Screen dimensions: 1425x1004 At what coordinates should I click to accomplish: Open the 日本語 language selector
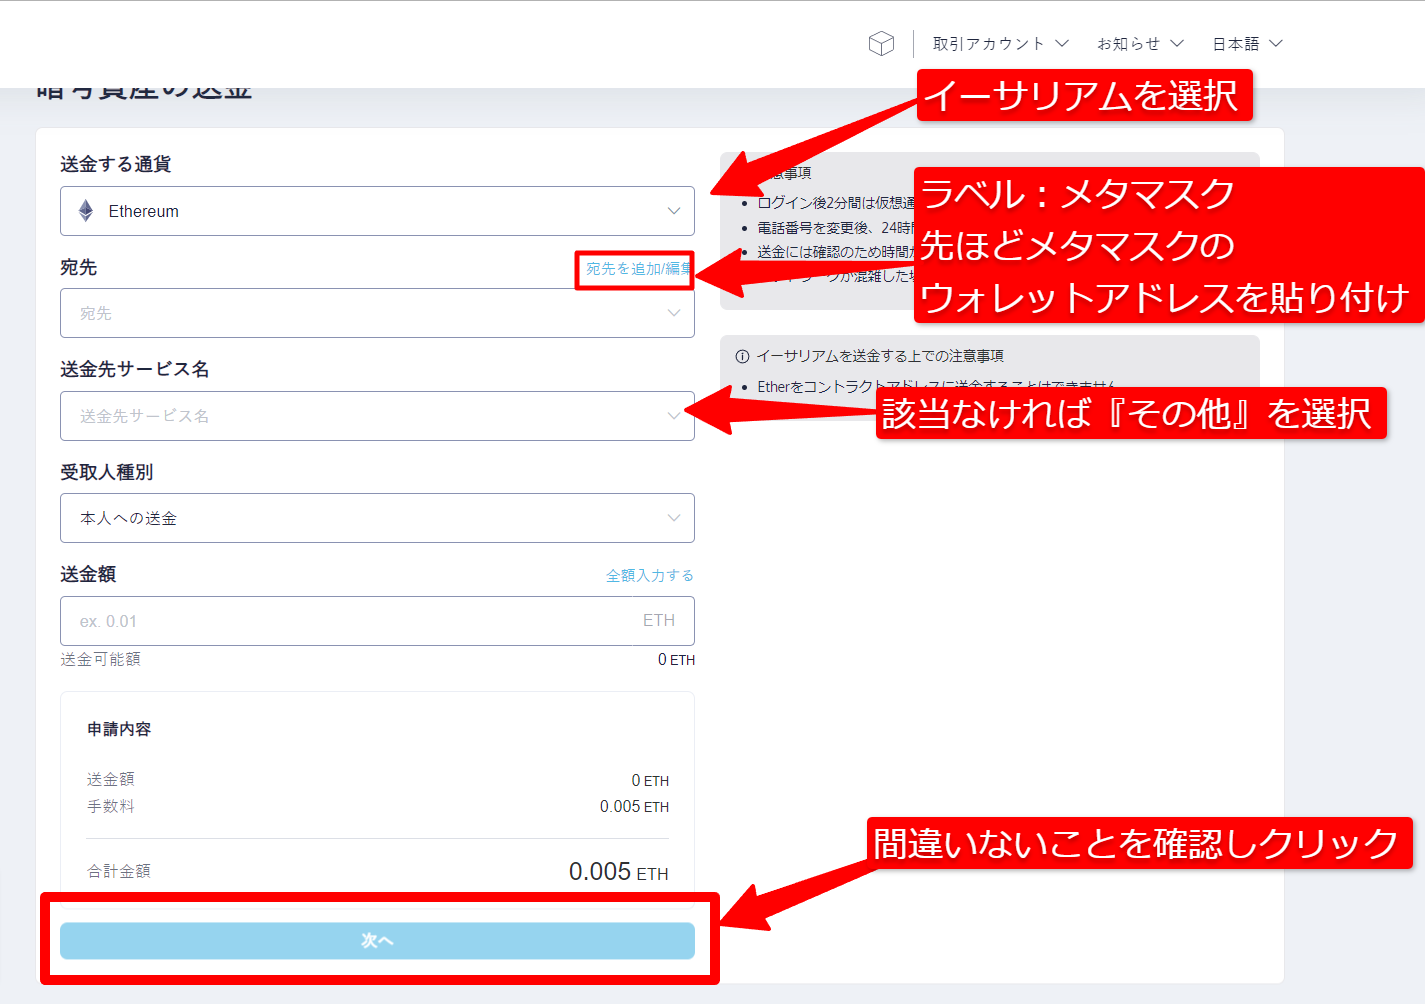pyautogui.click(x=1236, y=44)
